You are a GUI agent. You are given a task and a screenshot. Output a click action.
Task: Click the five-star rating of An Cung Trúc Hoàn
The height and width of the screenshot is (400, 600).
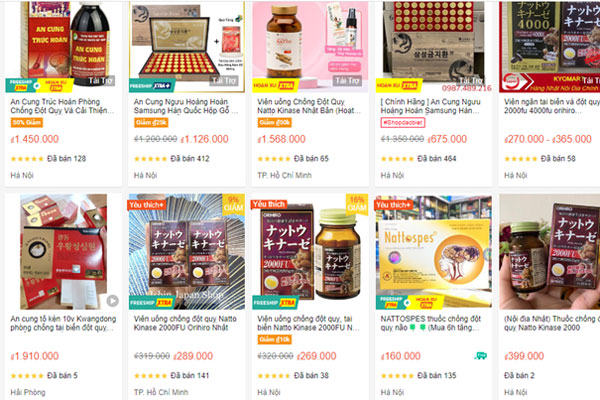coord(27,159)
